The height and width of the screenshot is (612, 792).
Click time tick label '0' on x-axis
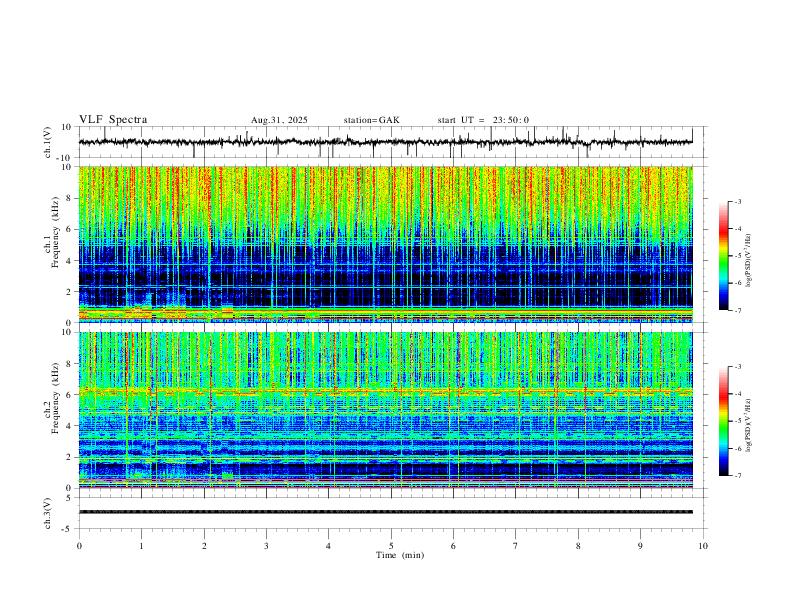tap(79, 546)
